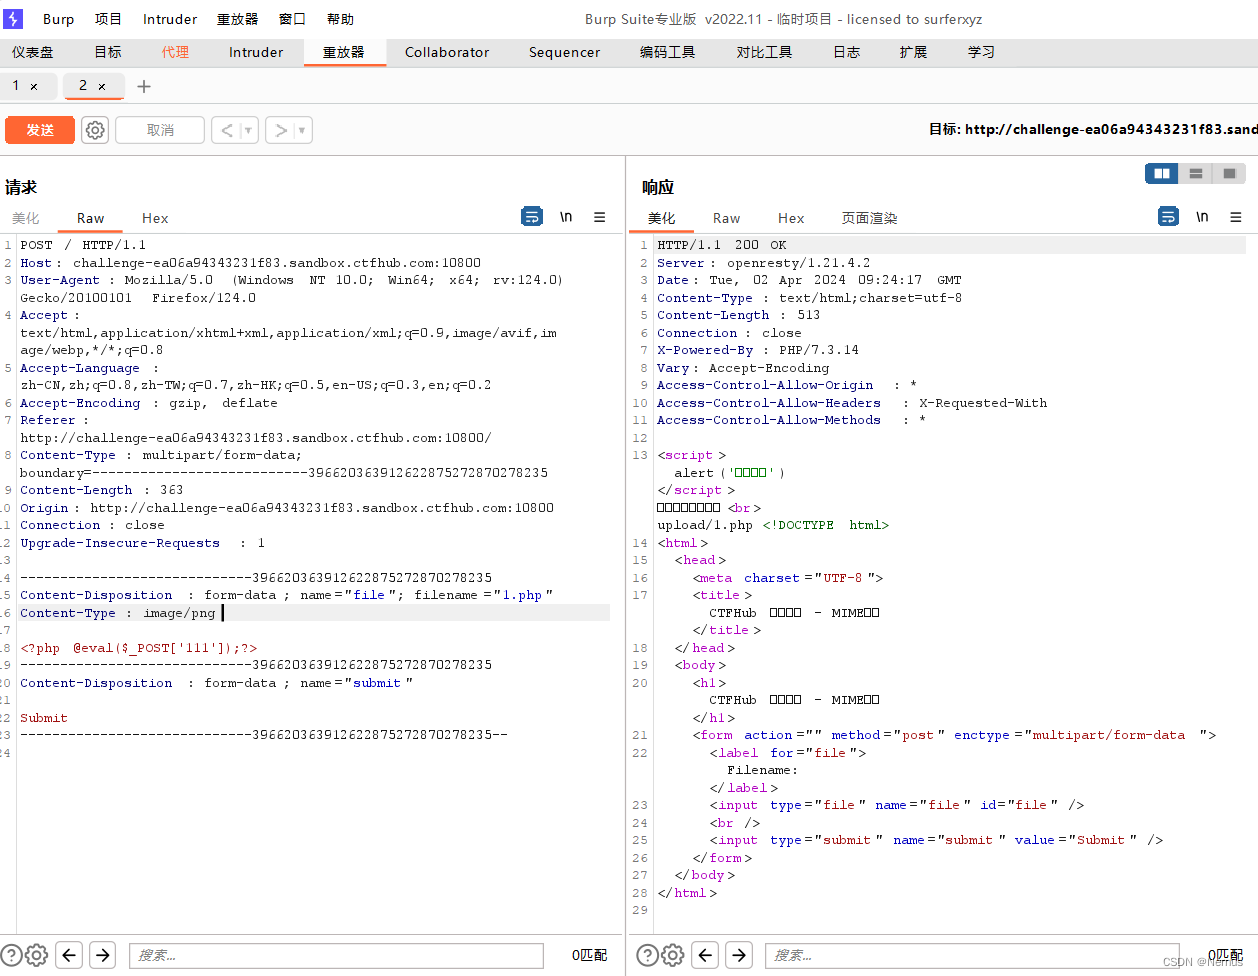
Task: Select combined tabbed layout view icon
Action: click(1229, 174)
